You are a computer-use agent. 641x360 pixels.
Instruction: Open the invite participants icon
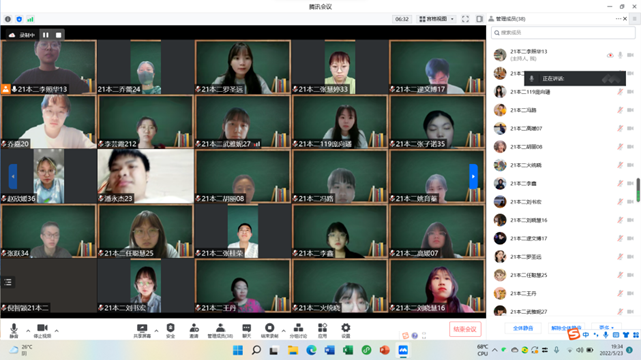click(x=194, y=330)
